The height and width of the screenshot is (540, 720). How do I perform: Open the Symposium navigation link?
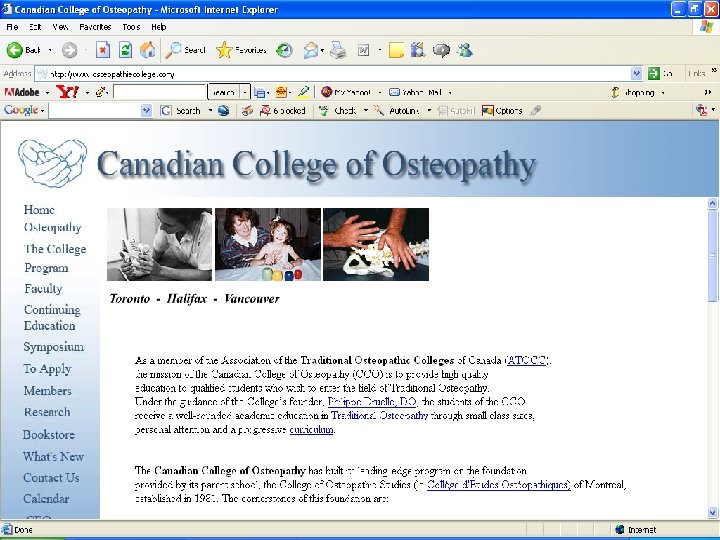54,347
